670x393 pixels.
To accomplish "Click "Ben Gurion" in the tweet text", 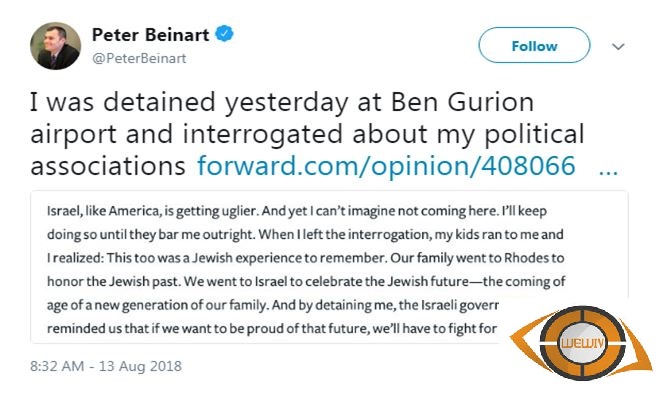I will tap(462, 103).
